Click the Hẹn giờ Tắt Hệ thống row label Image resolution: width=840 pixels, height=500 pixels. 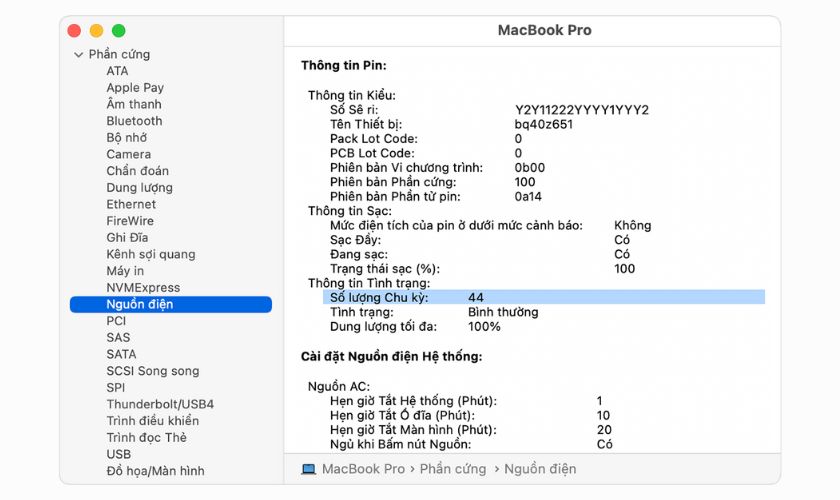414,401
